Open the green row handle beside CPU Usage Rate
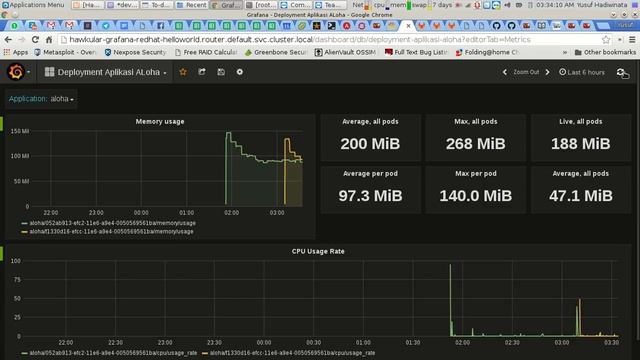 (1, 253)
